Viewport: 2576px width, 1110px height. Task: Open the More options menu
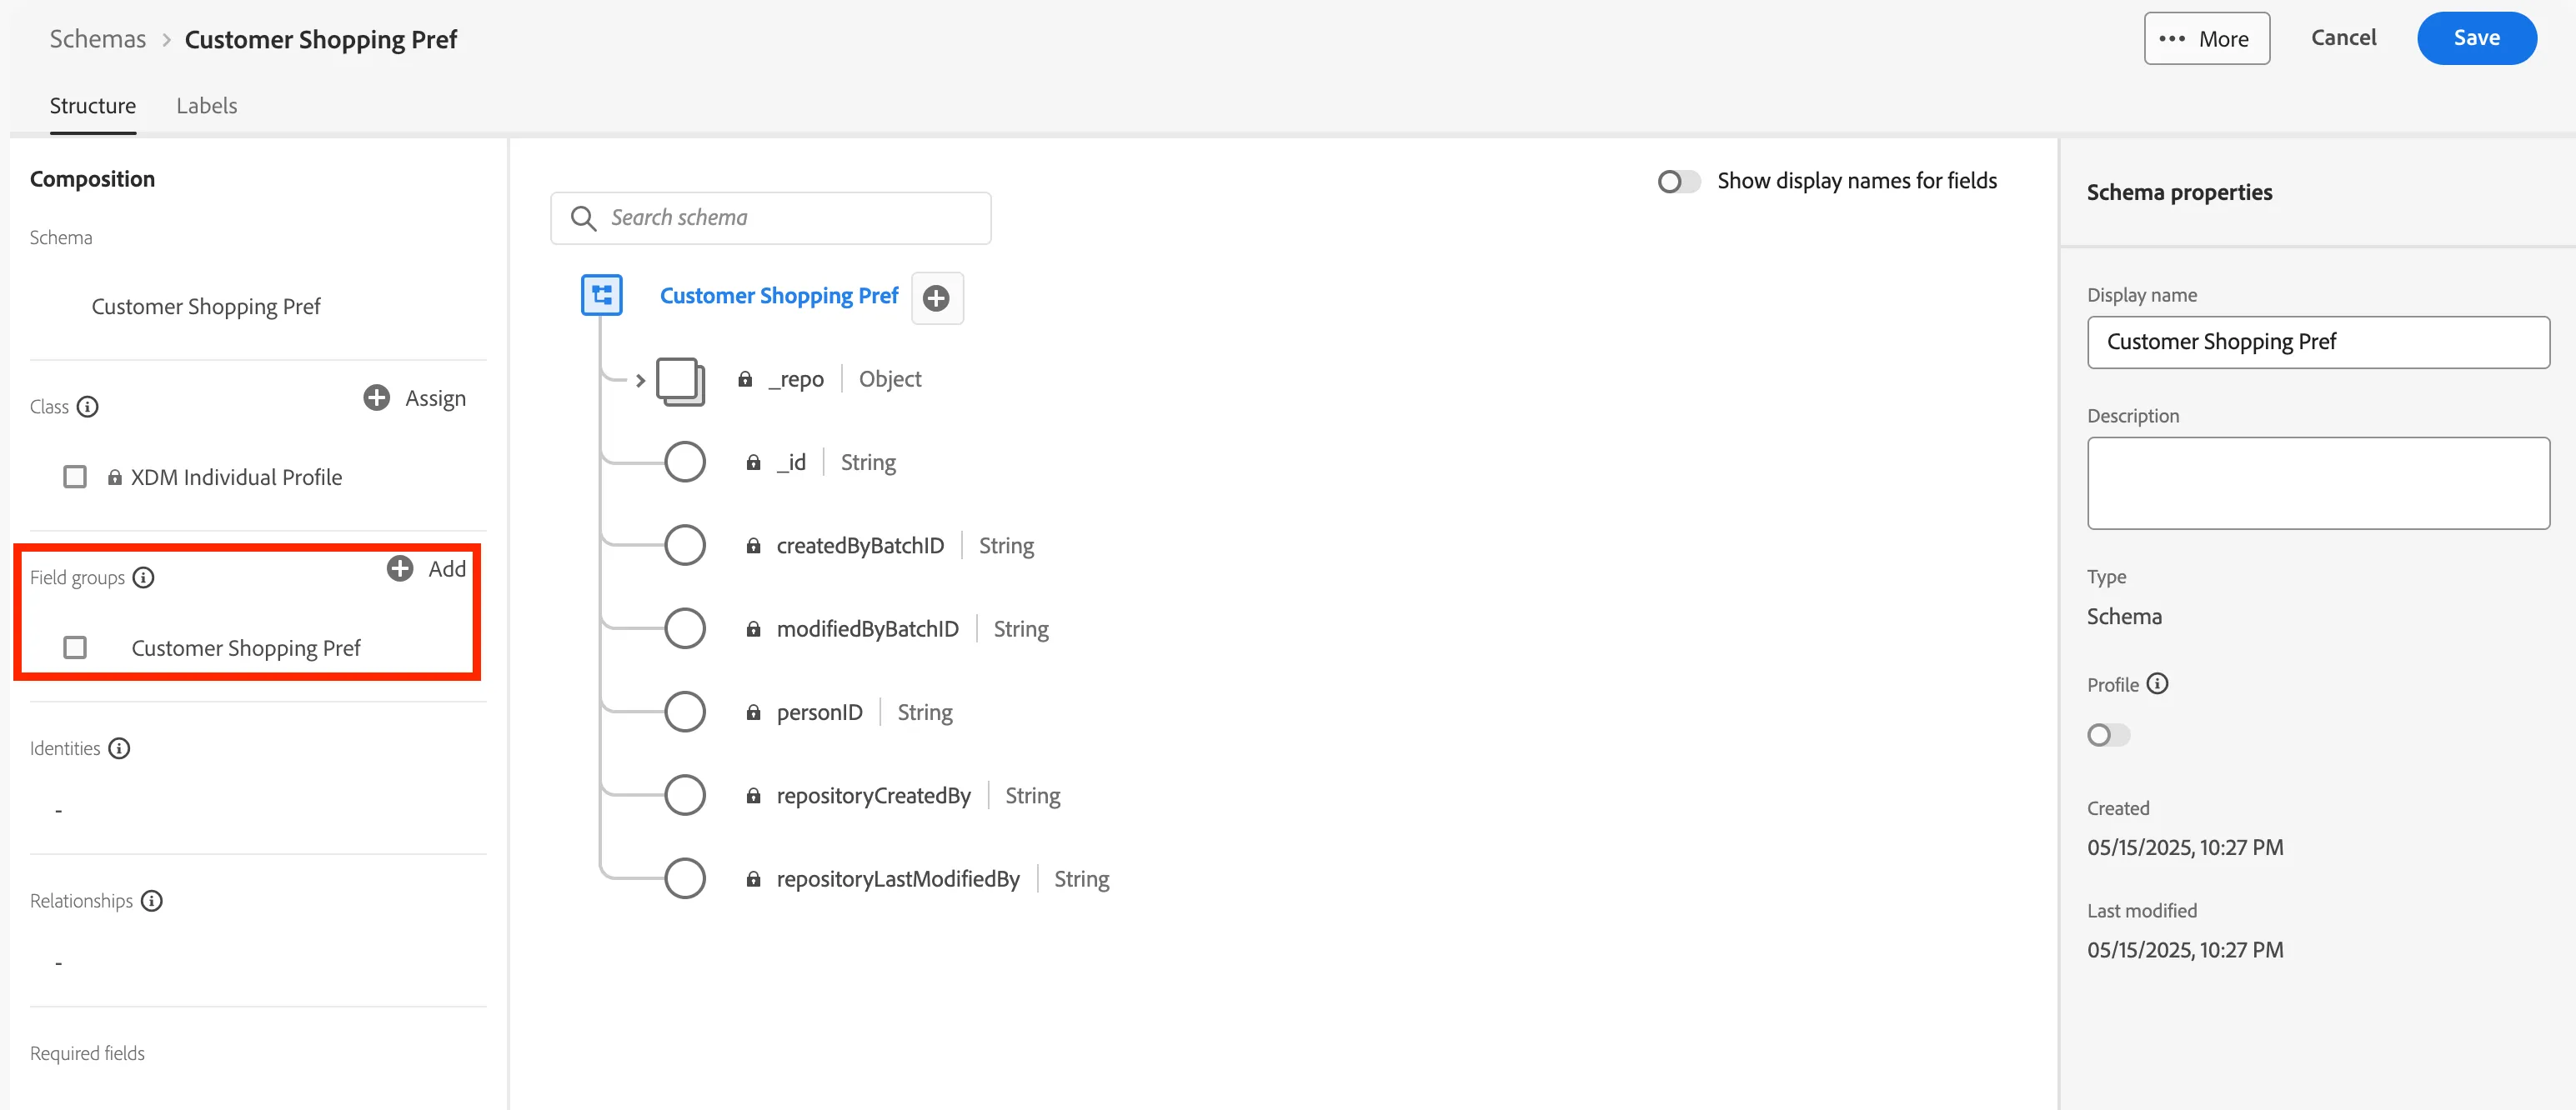2206,39
